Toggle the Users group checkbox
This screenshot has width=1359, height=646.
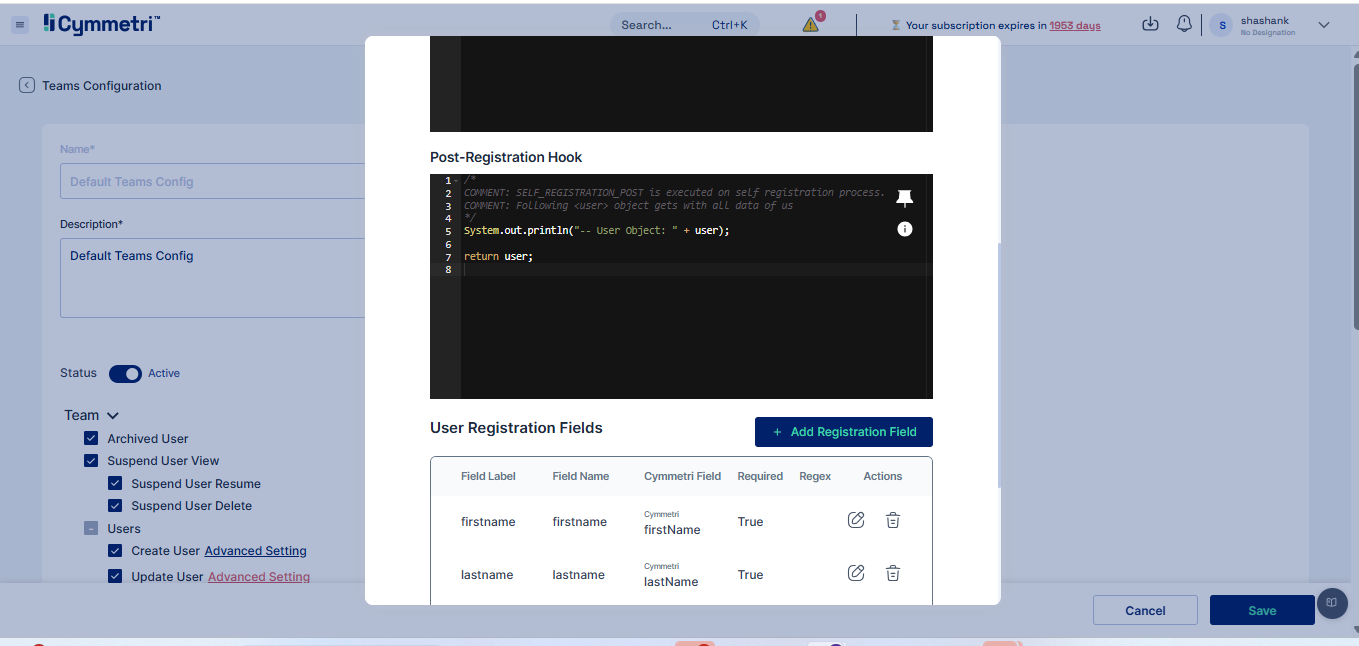[91, 529]
